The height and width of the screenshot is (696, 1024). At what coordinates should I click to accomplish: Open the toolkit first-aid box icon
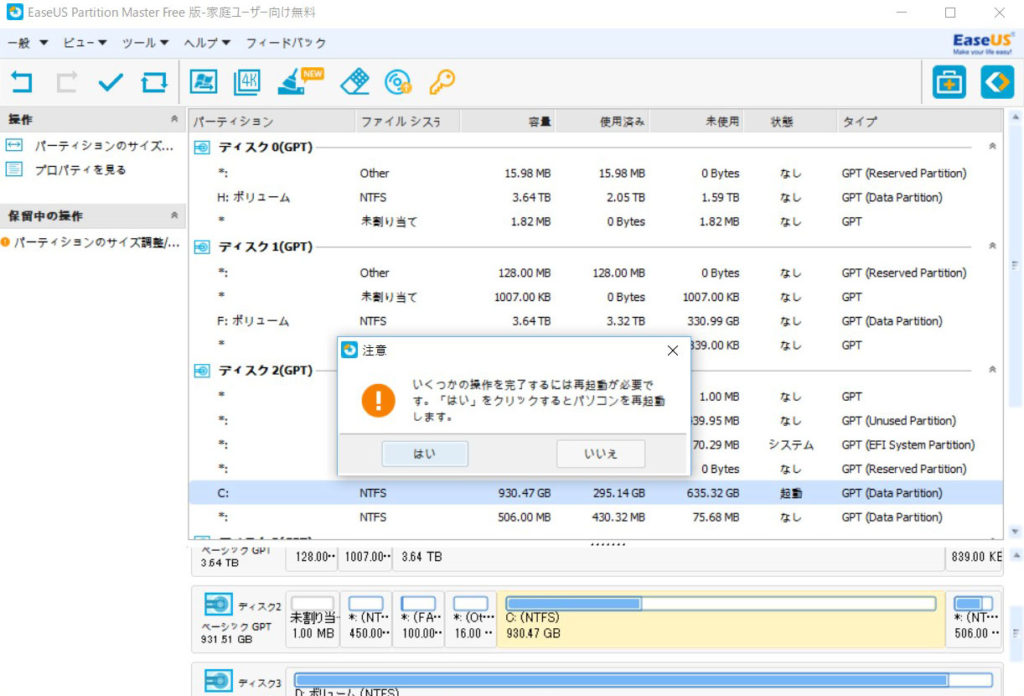(x=949, y=82)
